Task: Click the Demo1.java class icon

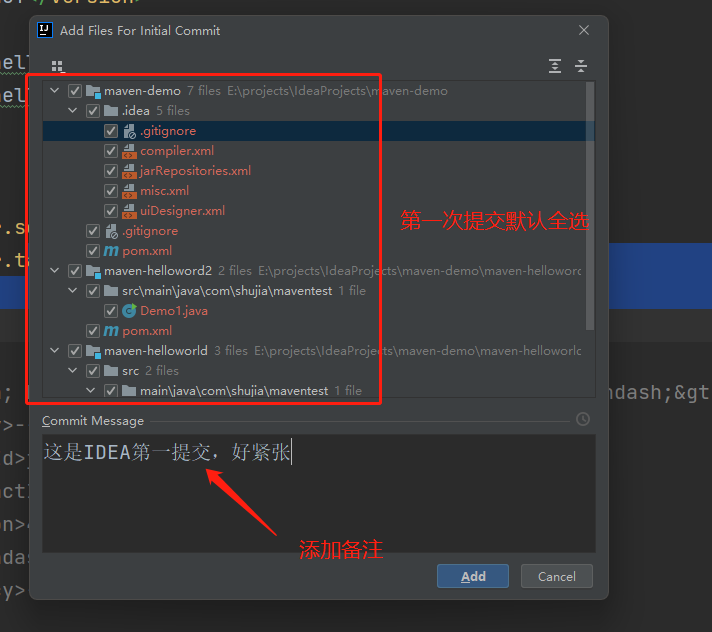Action: [129, 311]
